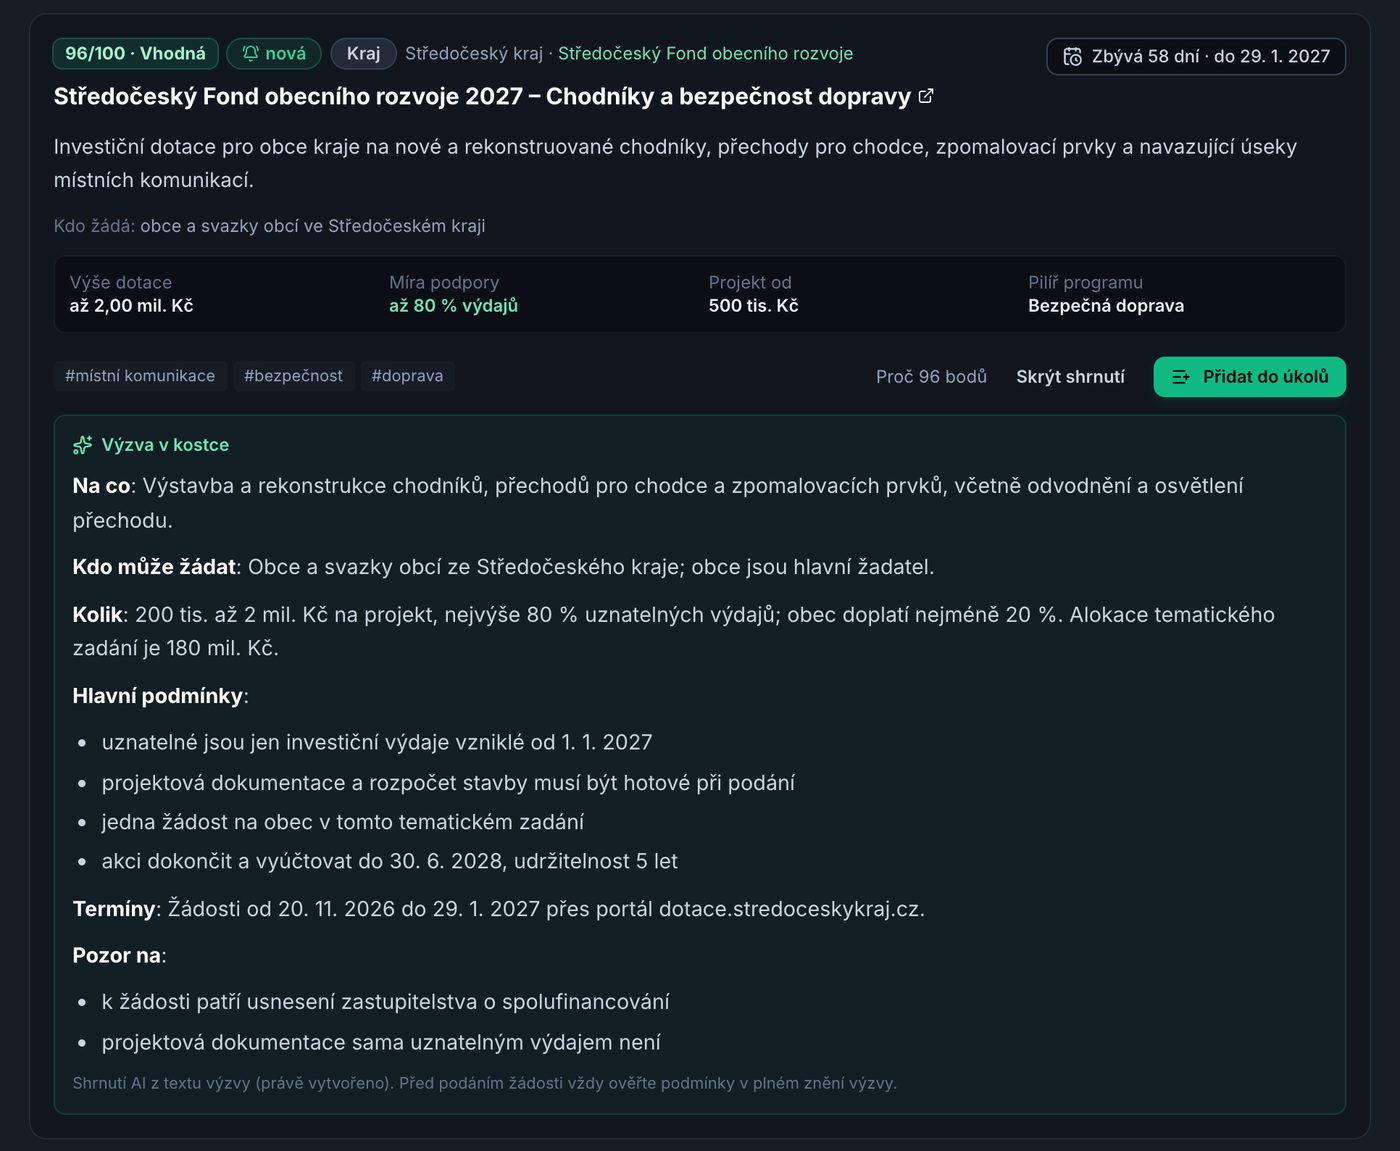The image size is (1400, 1151).
Task: Select the #místní komunikace tag
Action: (x=140, y=376)
